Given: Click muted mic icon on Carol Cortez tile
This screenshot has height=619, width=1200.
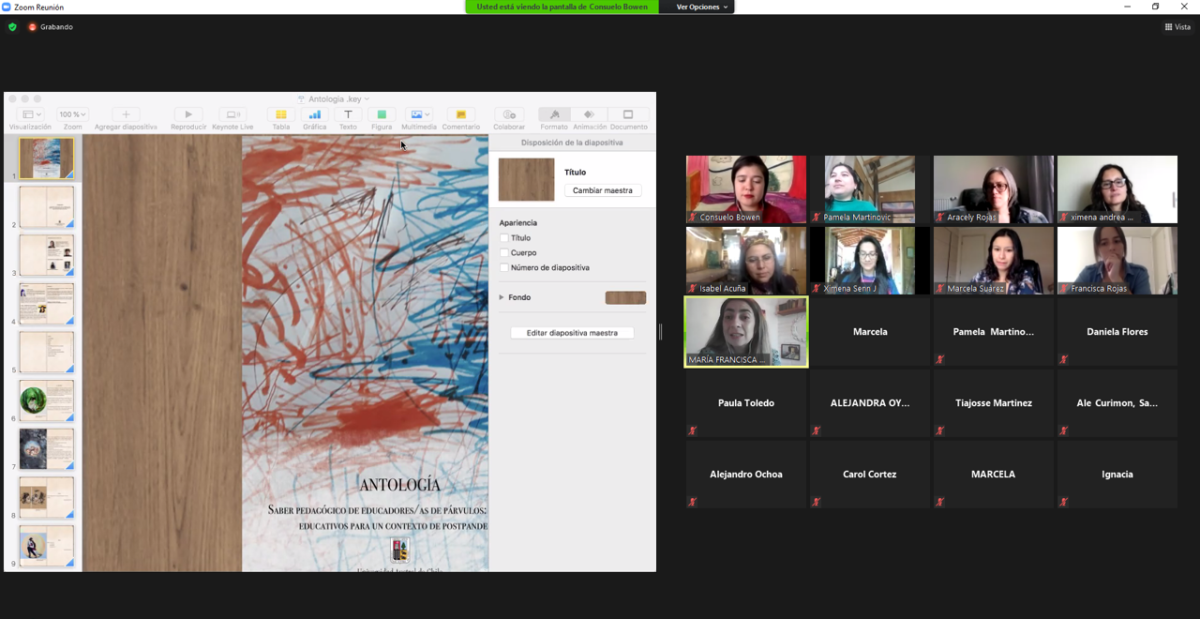Looking at the screenshot, I should tap(816, 502).
